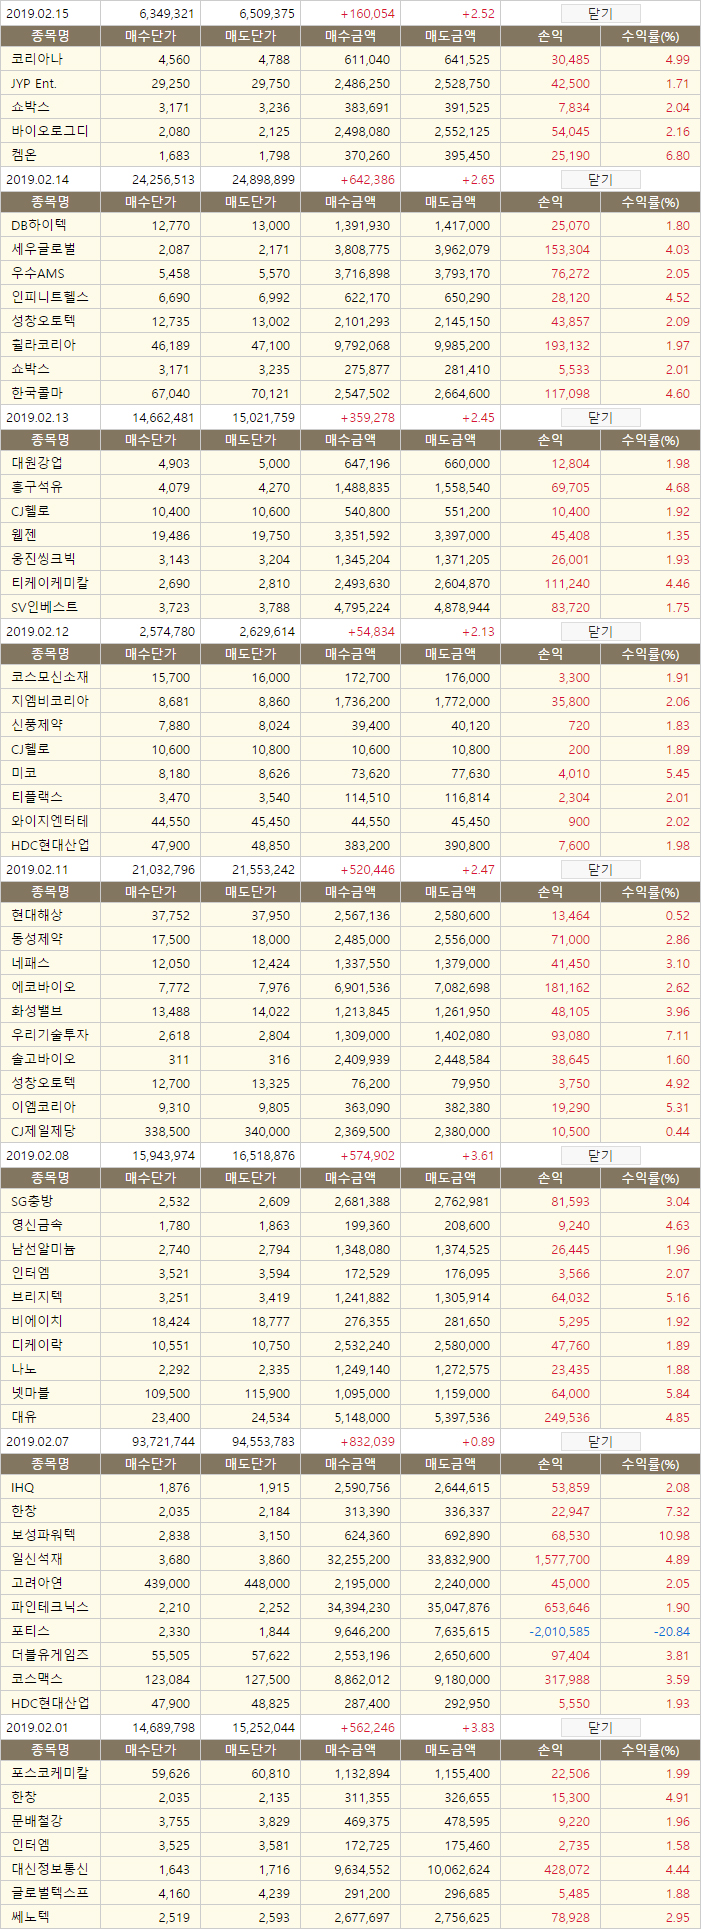Screen dimensions: 701x1929
Task: Select the 바이오로그디 row name
Action: tap(50, 131)
